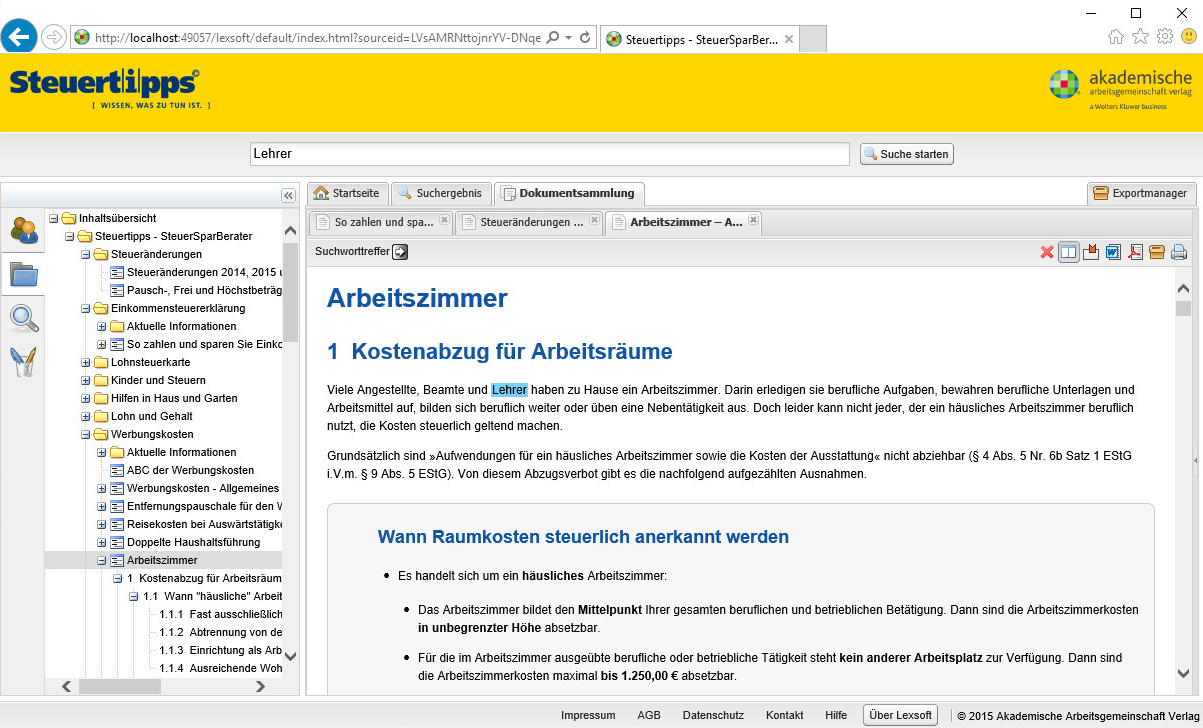Collapse the Steueränderungen folder
The height and width of the screenshot is (728, 1203).
(x=86, y=254)
